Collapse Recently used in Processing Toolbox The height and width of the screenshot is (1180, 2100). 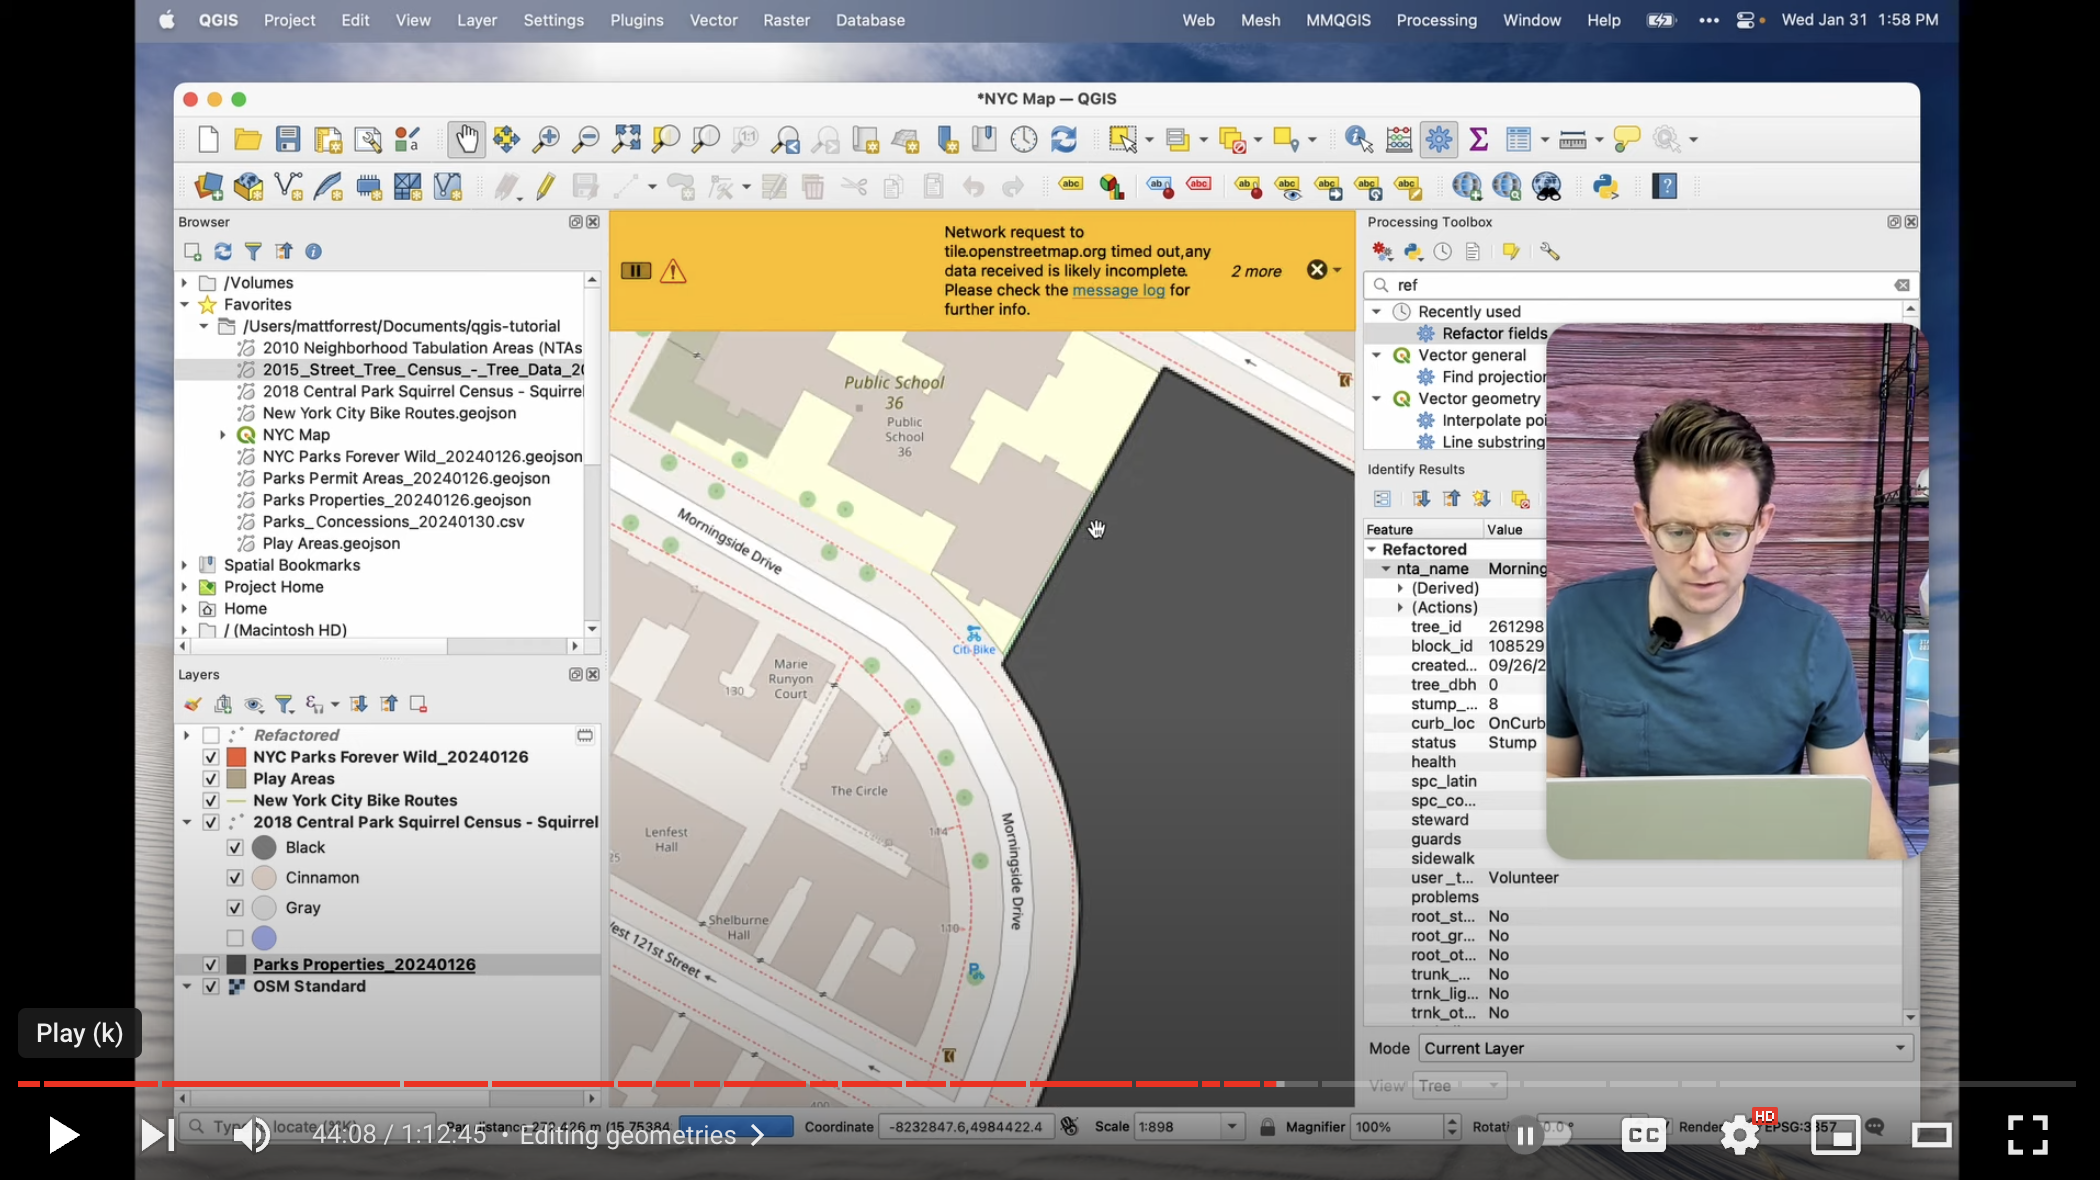pos(1377,312)
